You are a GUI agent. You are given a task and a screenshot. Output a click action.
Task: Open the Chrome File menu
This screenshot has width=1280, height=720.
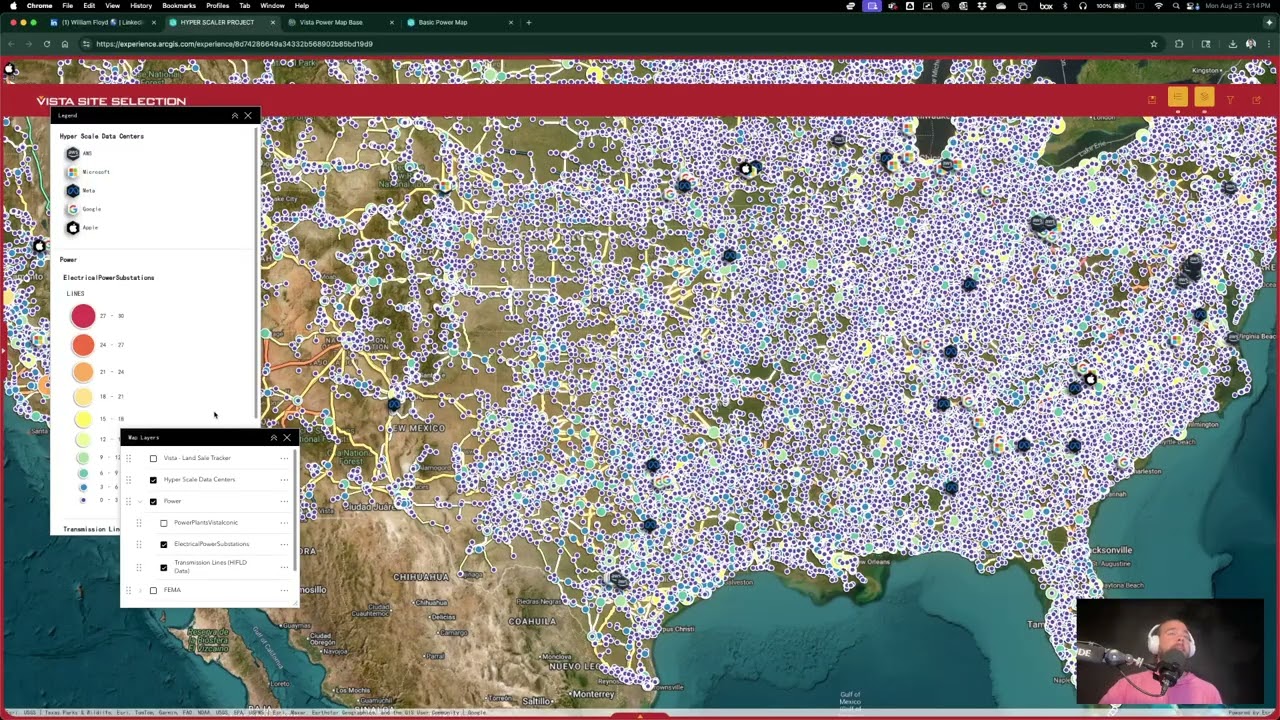click(x=70, y=6)
